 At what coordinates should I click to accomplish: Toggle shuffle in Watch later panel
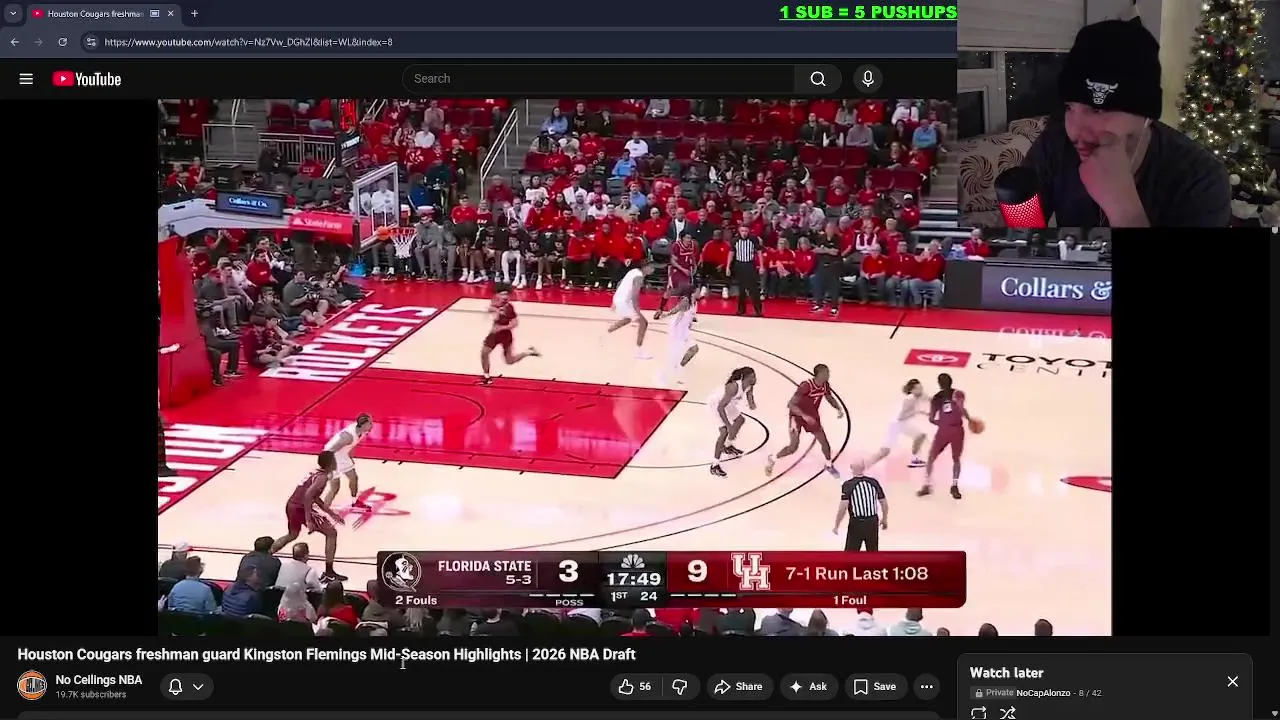tap(1008, 713)
